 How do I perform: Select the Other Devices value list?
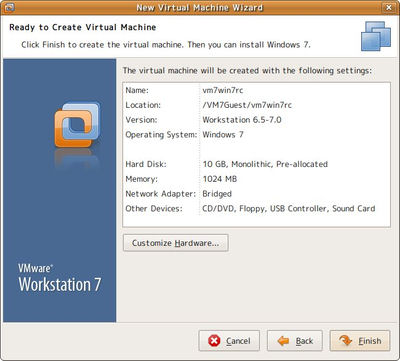click(289, 208)
